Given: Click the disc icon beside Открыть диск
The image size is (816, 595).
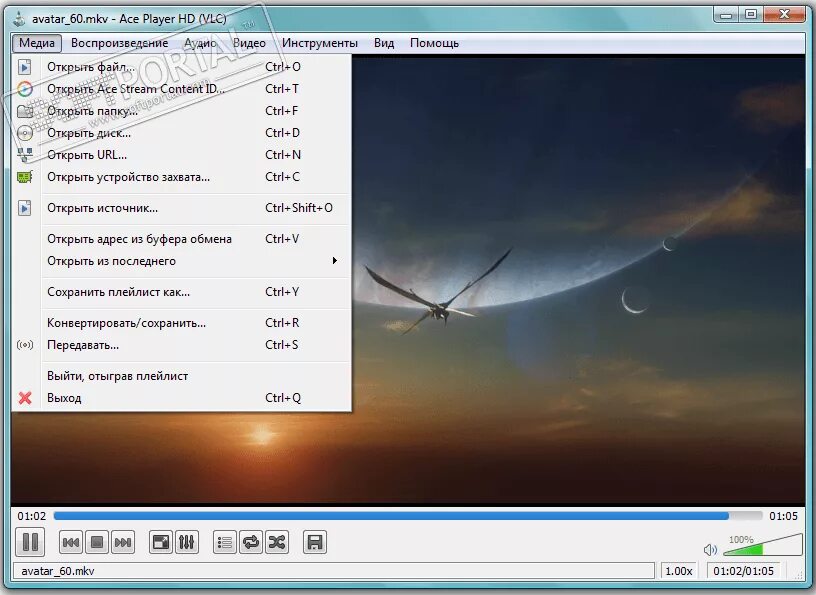Looking at the screenshot, I should tap(24, 133).
